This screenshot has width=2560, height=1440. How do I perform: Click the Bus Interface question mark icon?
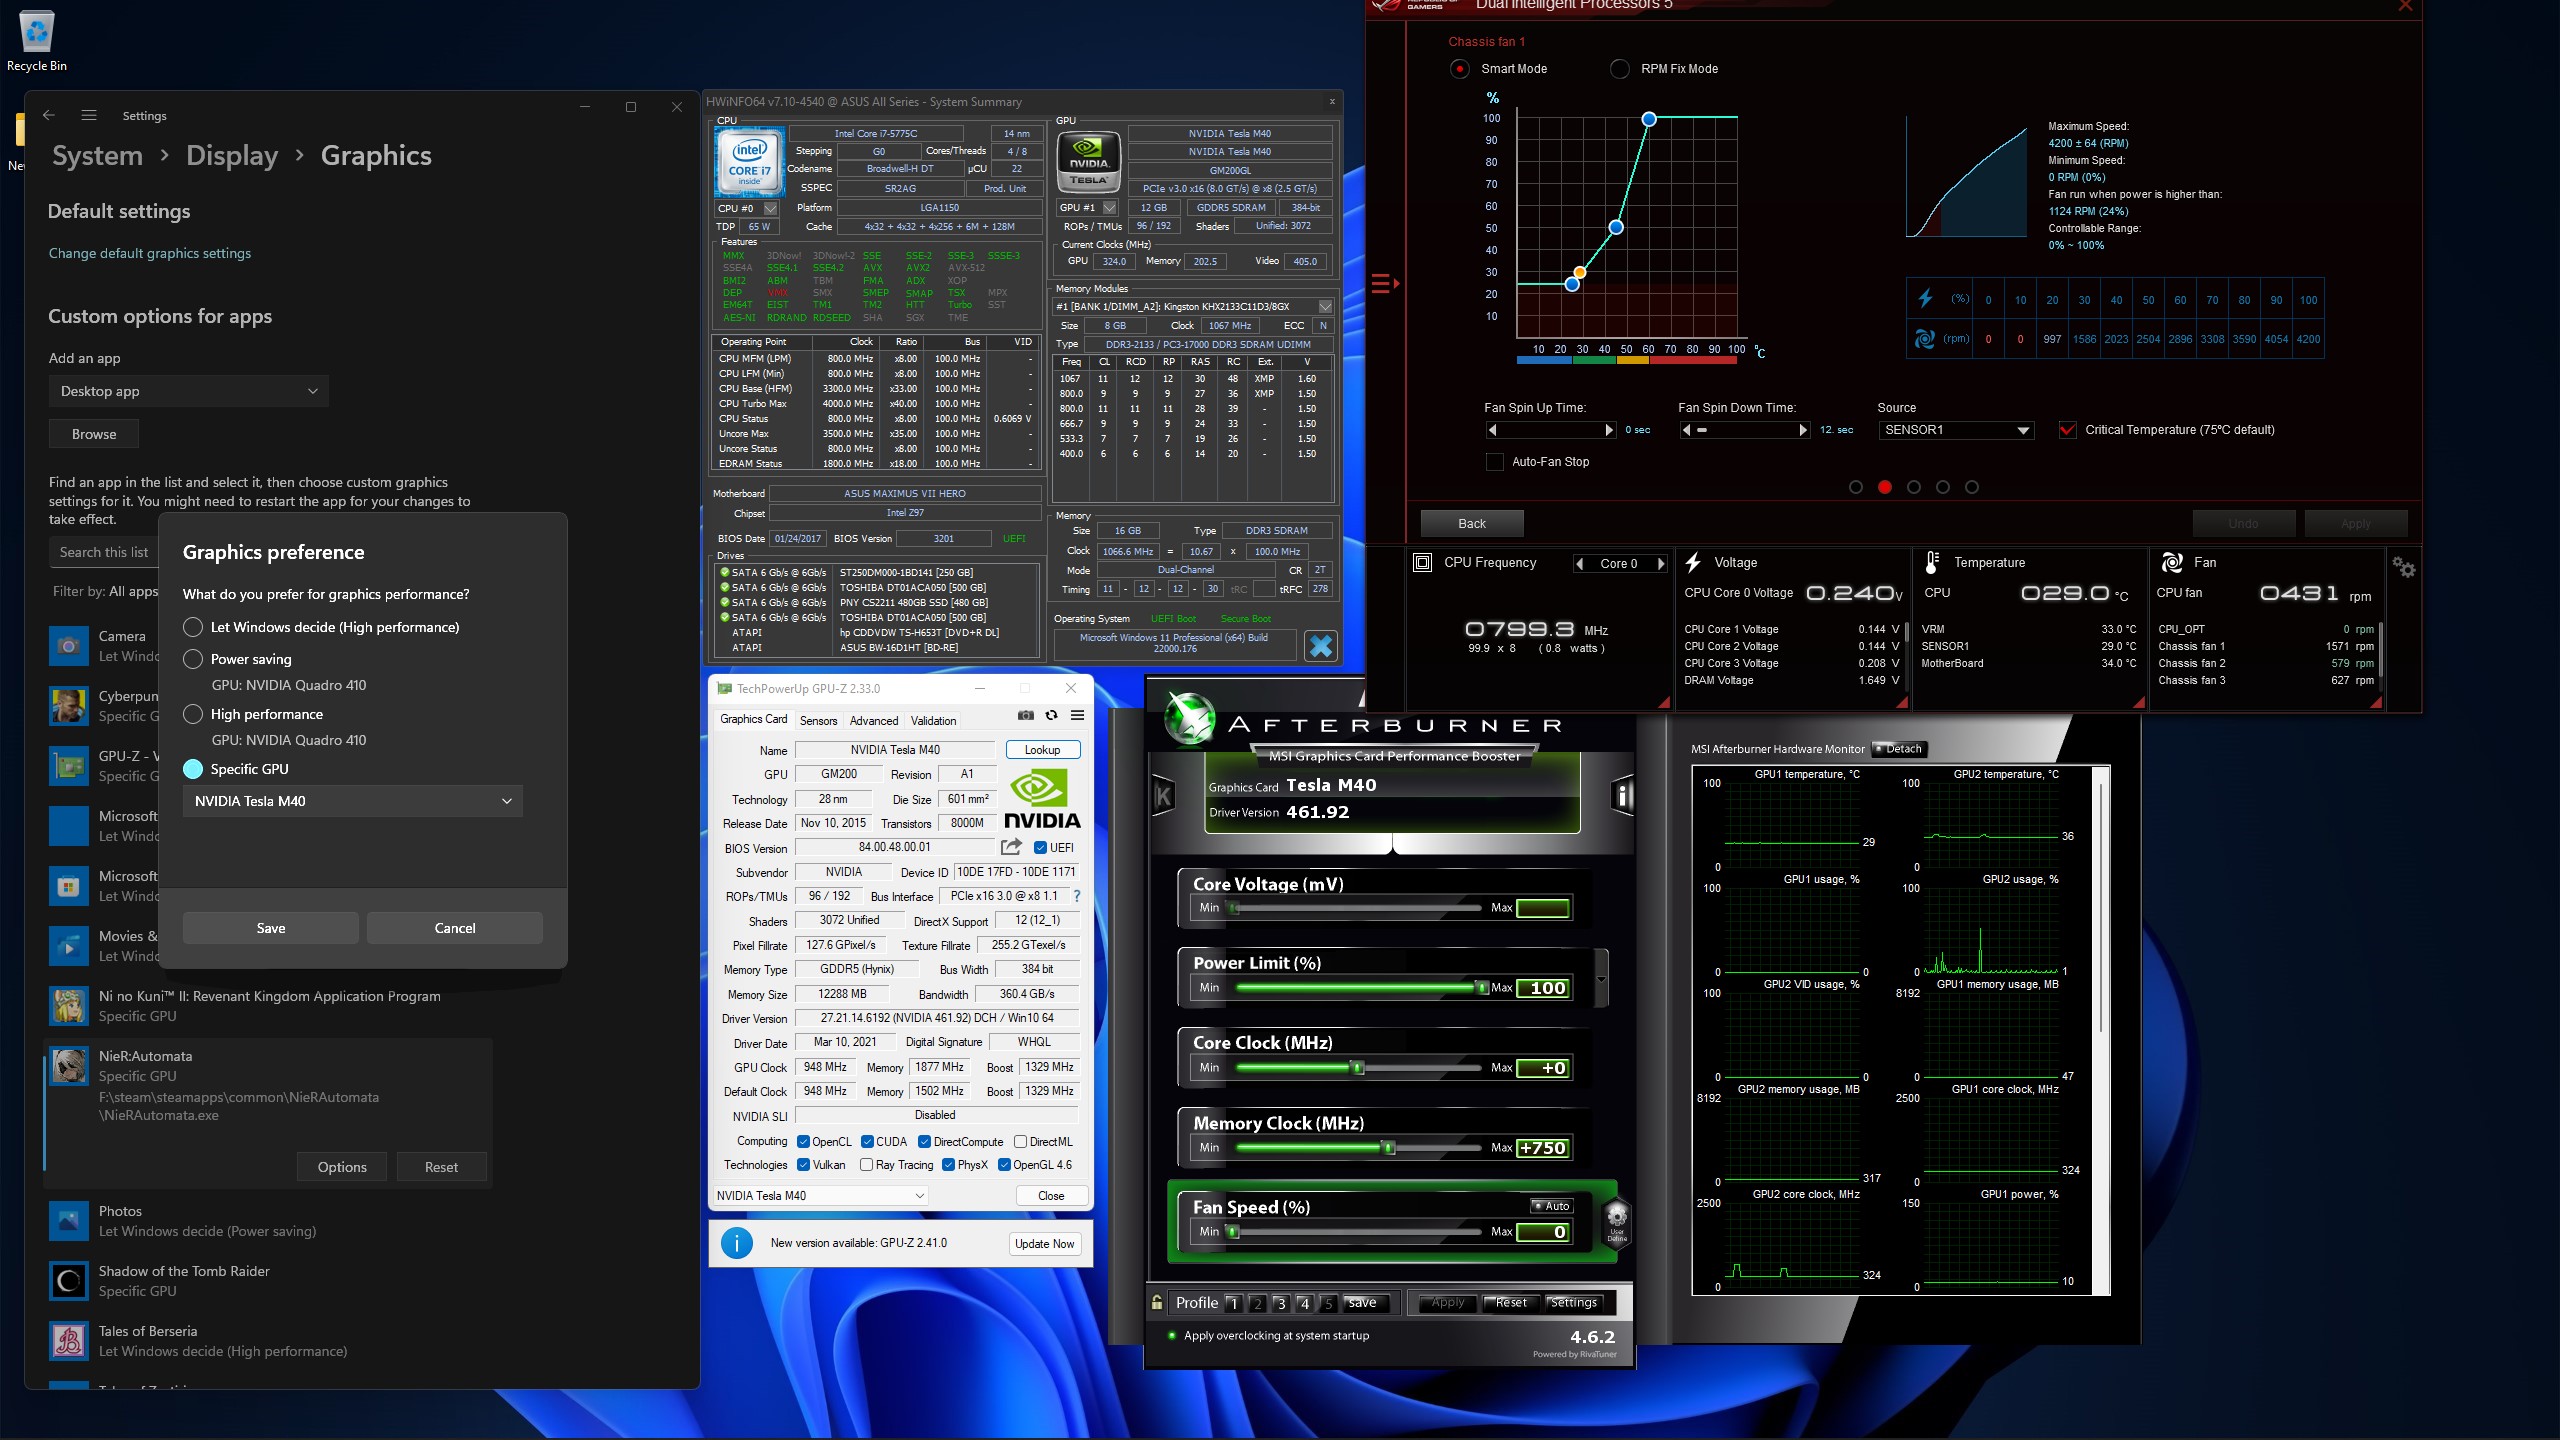coord(1076,896)
